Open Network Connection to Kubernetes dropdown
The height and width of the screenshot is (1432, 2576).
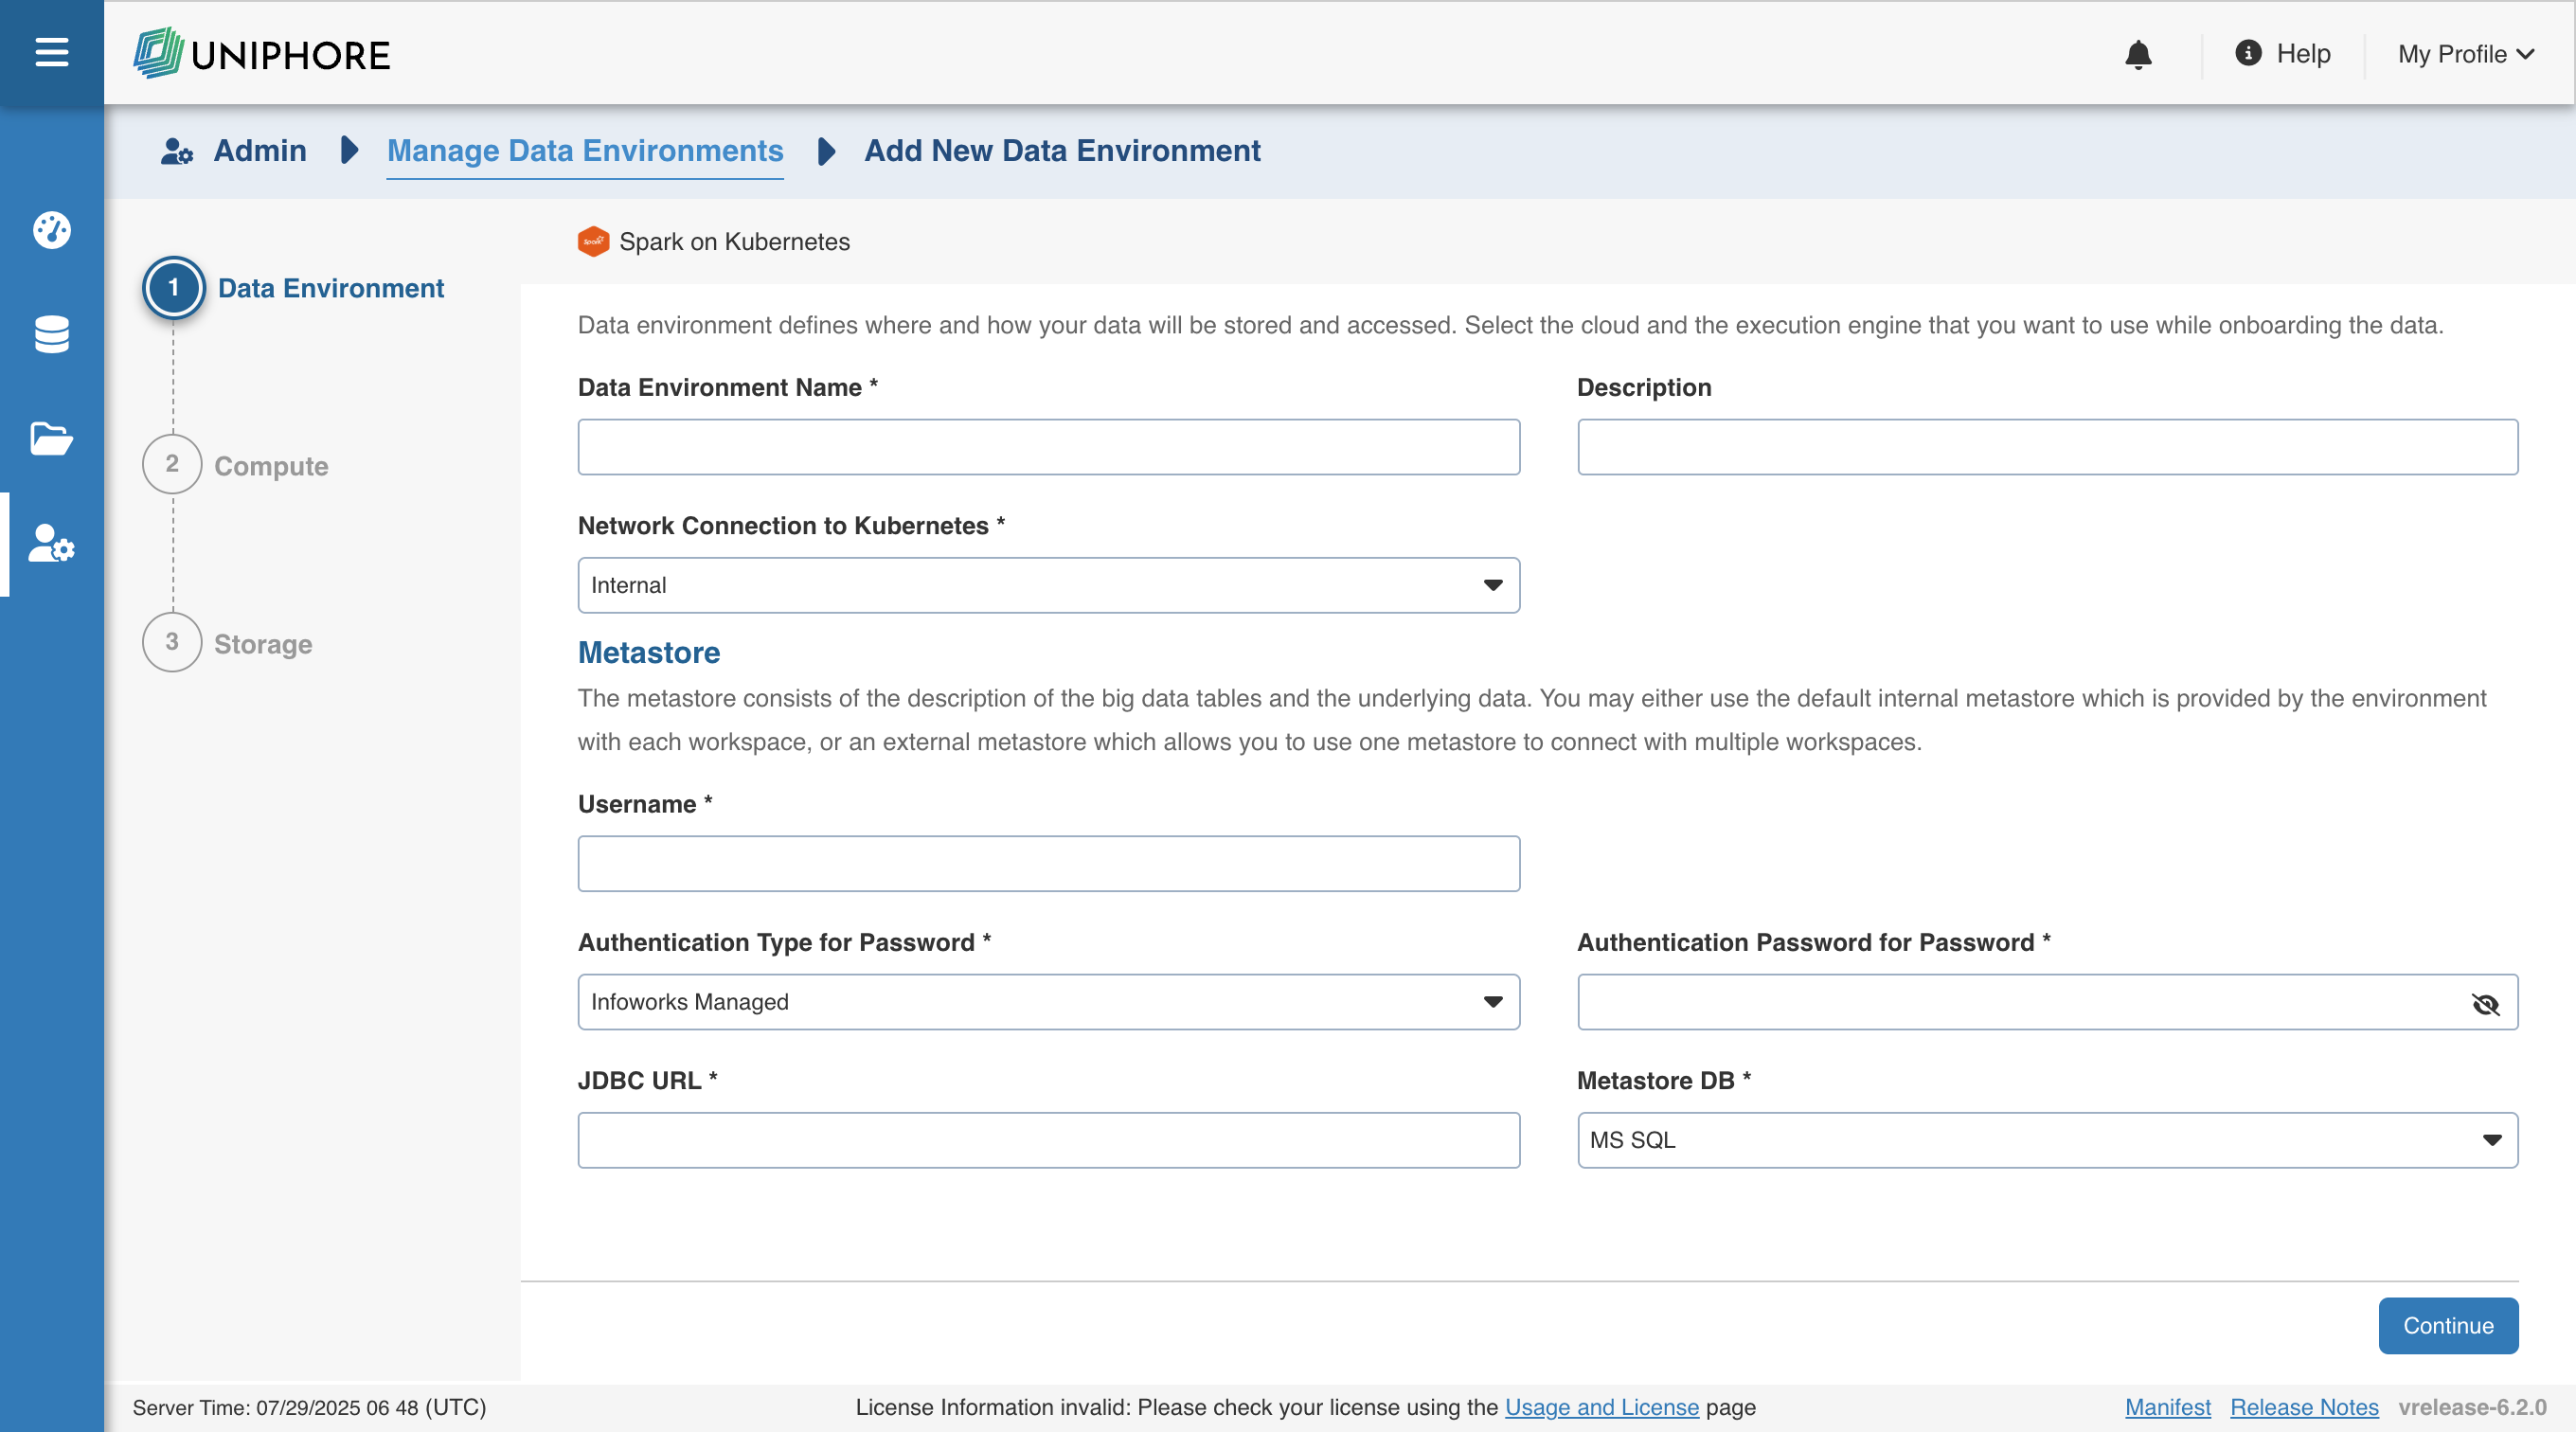pyautogui.click(x=1048, y=585)
